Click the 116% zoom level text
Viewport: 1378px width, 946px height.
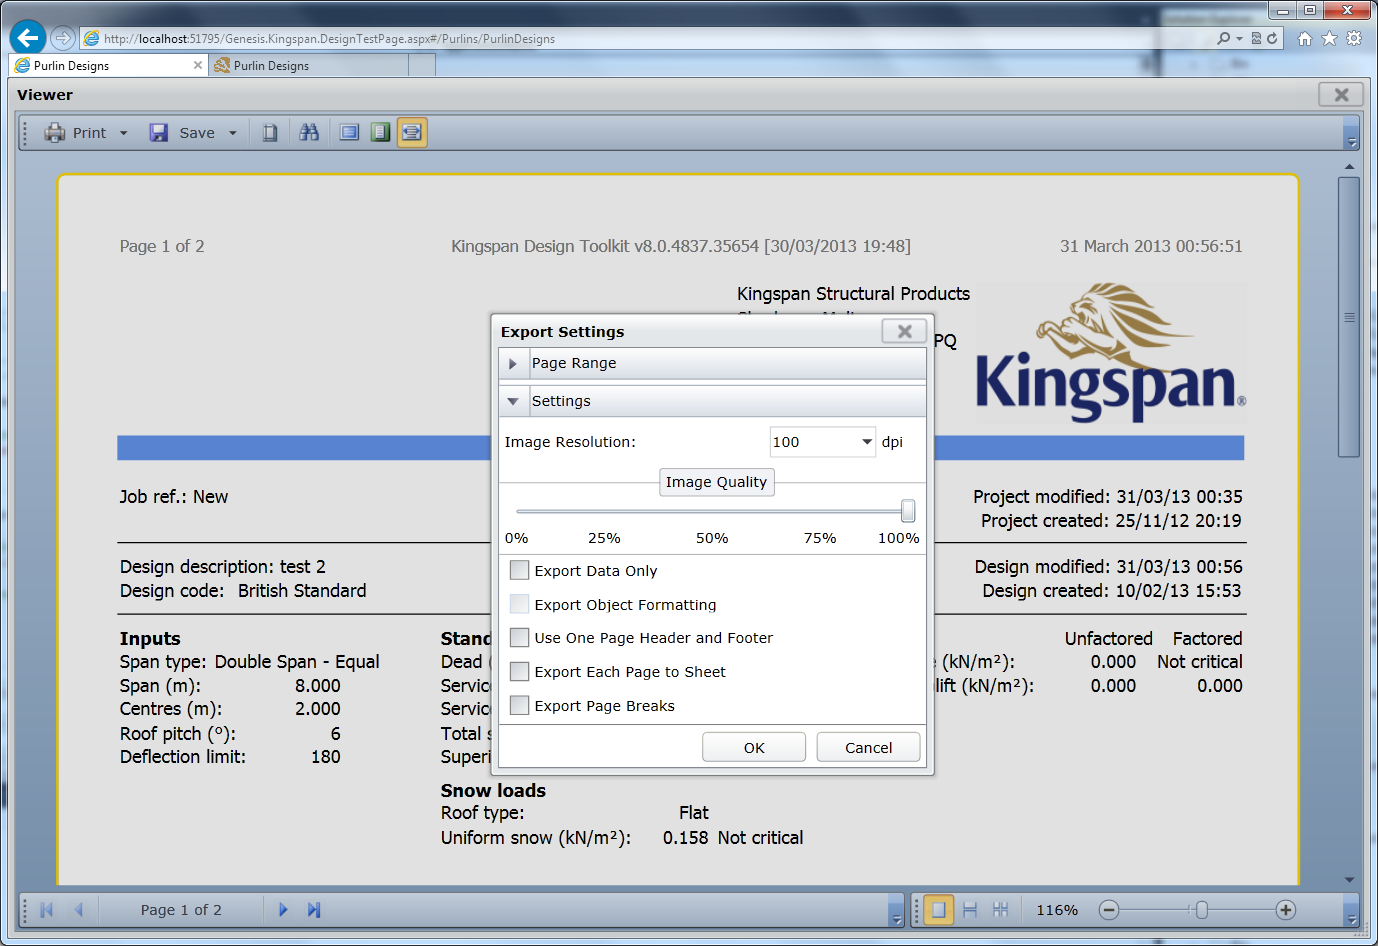pyautogui.click(x=1057, y=910)
